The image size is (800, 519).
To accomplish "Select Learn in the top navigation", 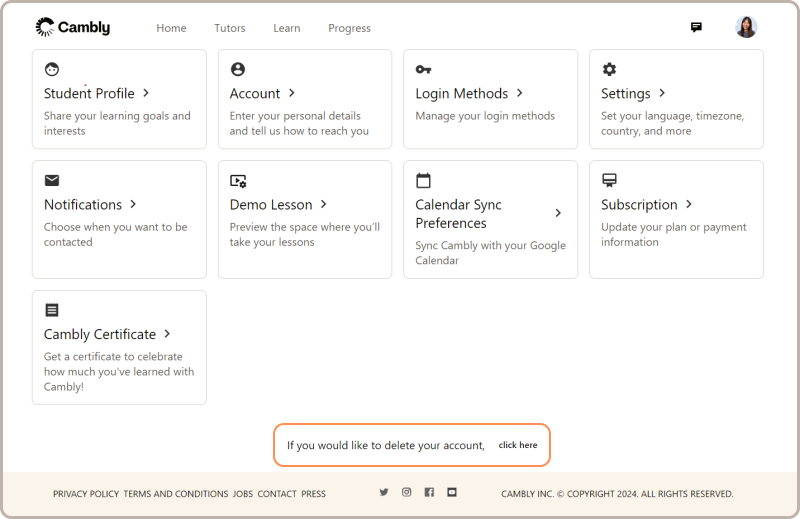I will click(287, 28).
